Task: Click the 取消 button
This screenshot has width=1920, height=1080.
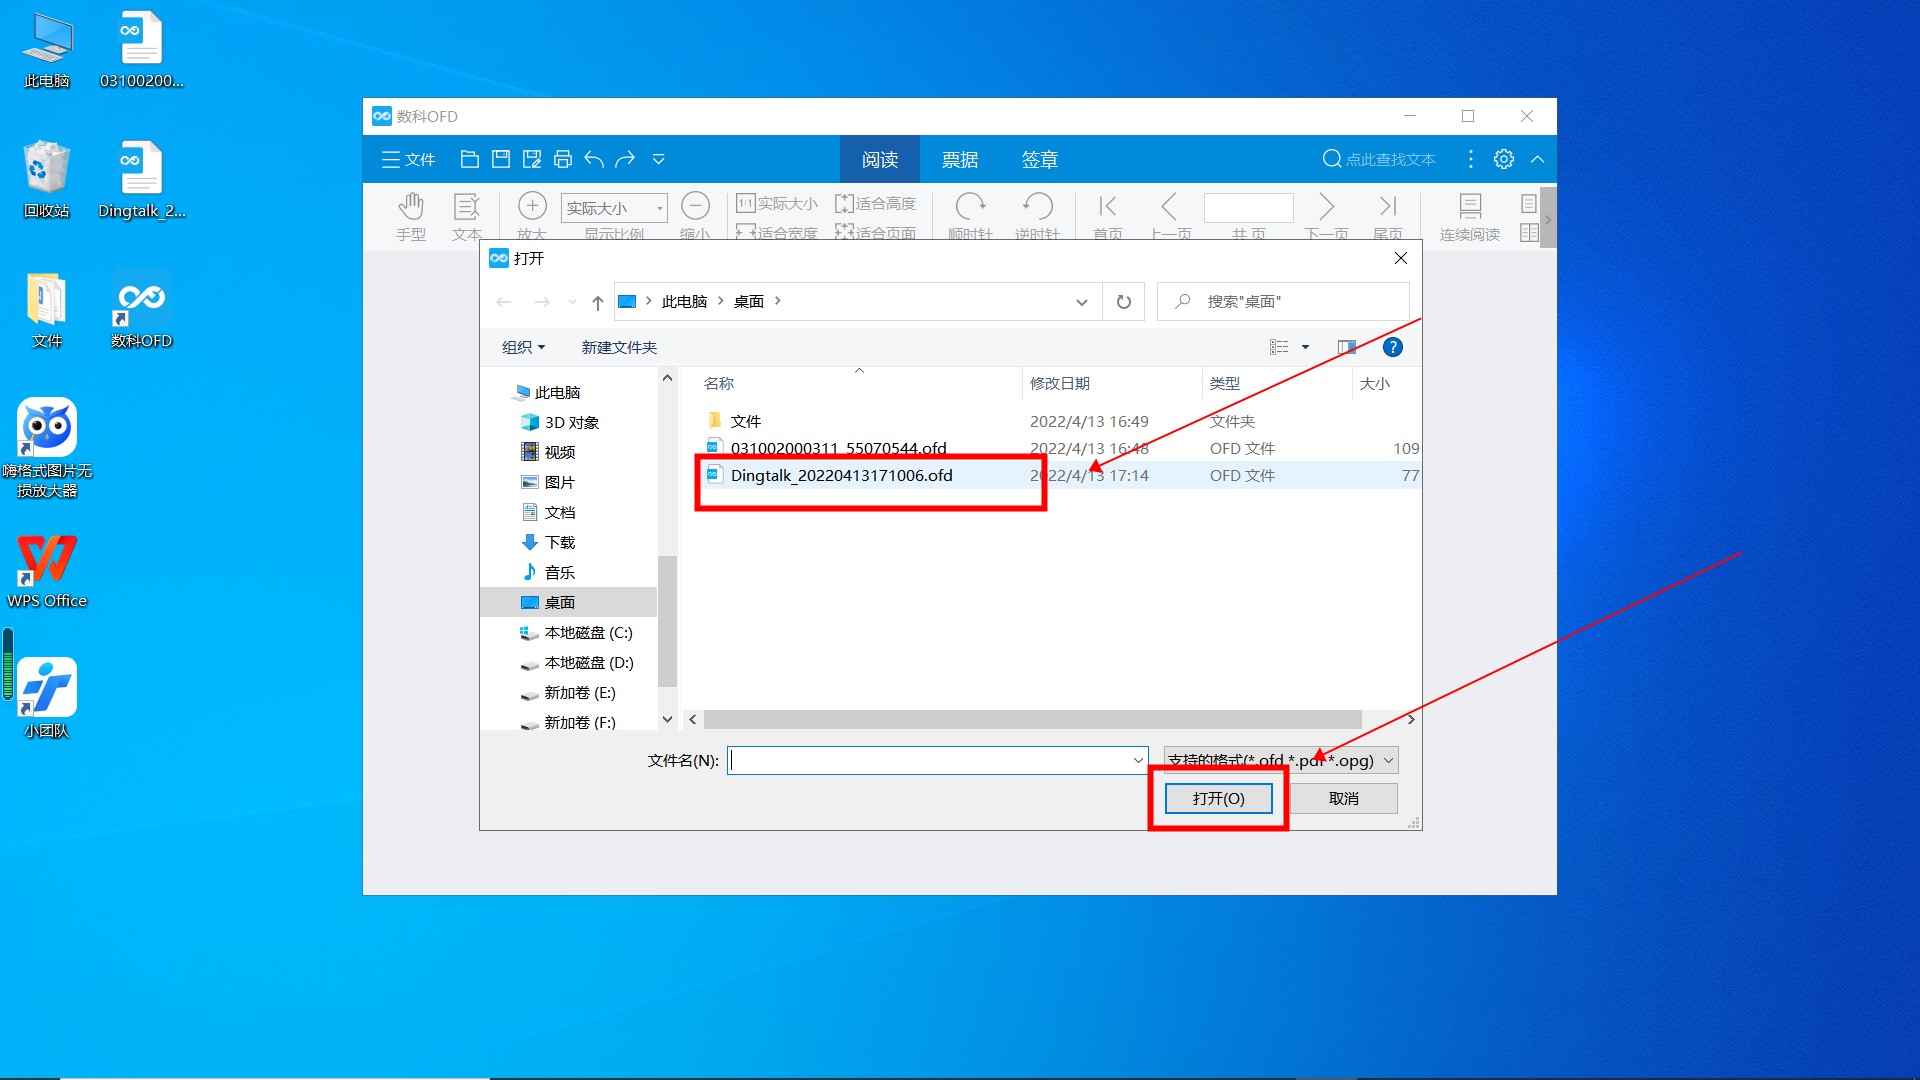Action: point(1343,798)
